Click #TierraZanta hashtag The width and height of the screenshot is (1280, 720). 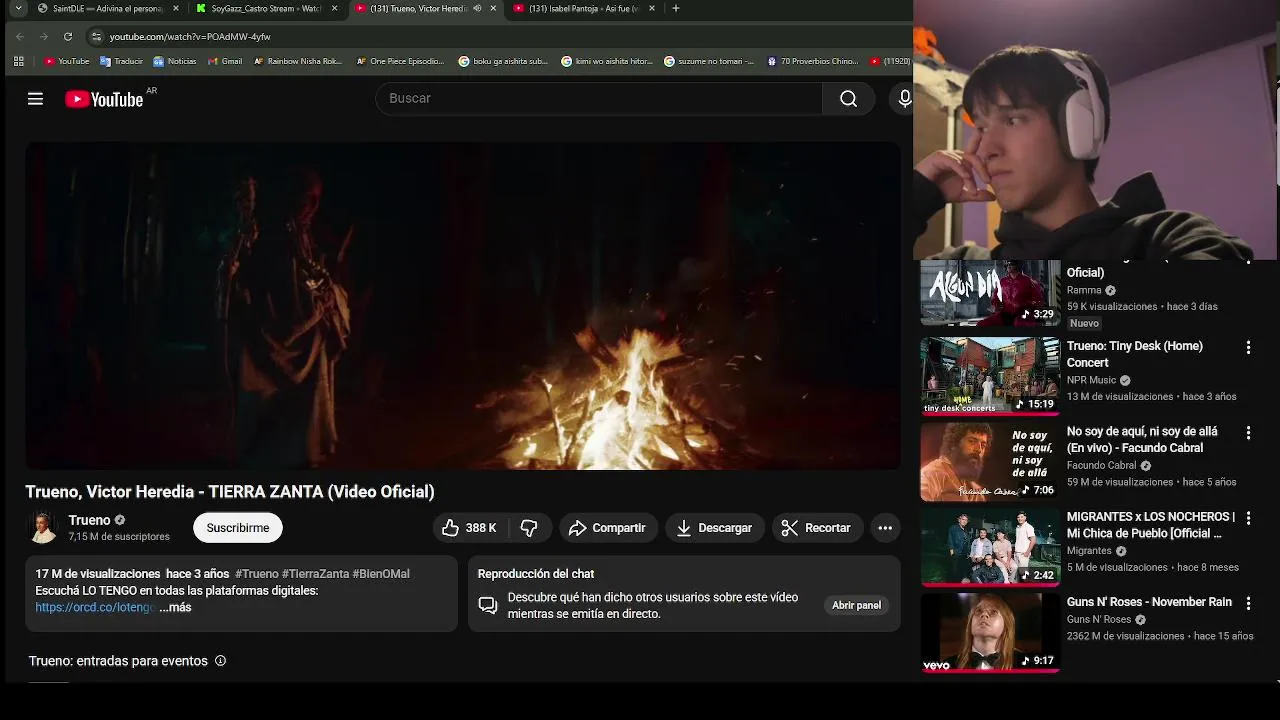tap(315, 574)
